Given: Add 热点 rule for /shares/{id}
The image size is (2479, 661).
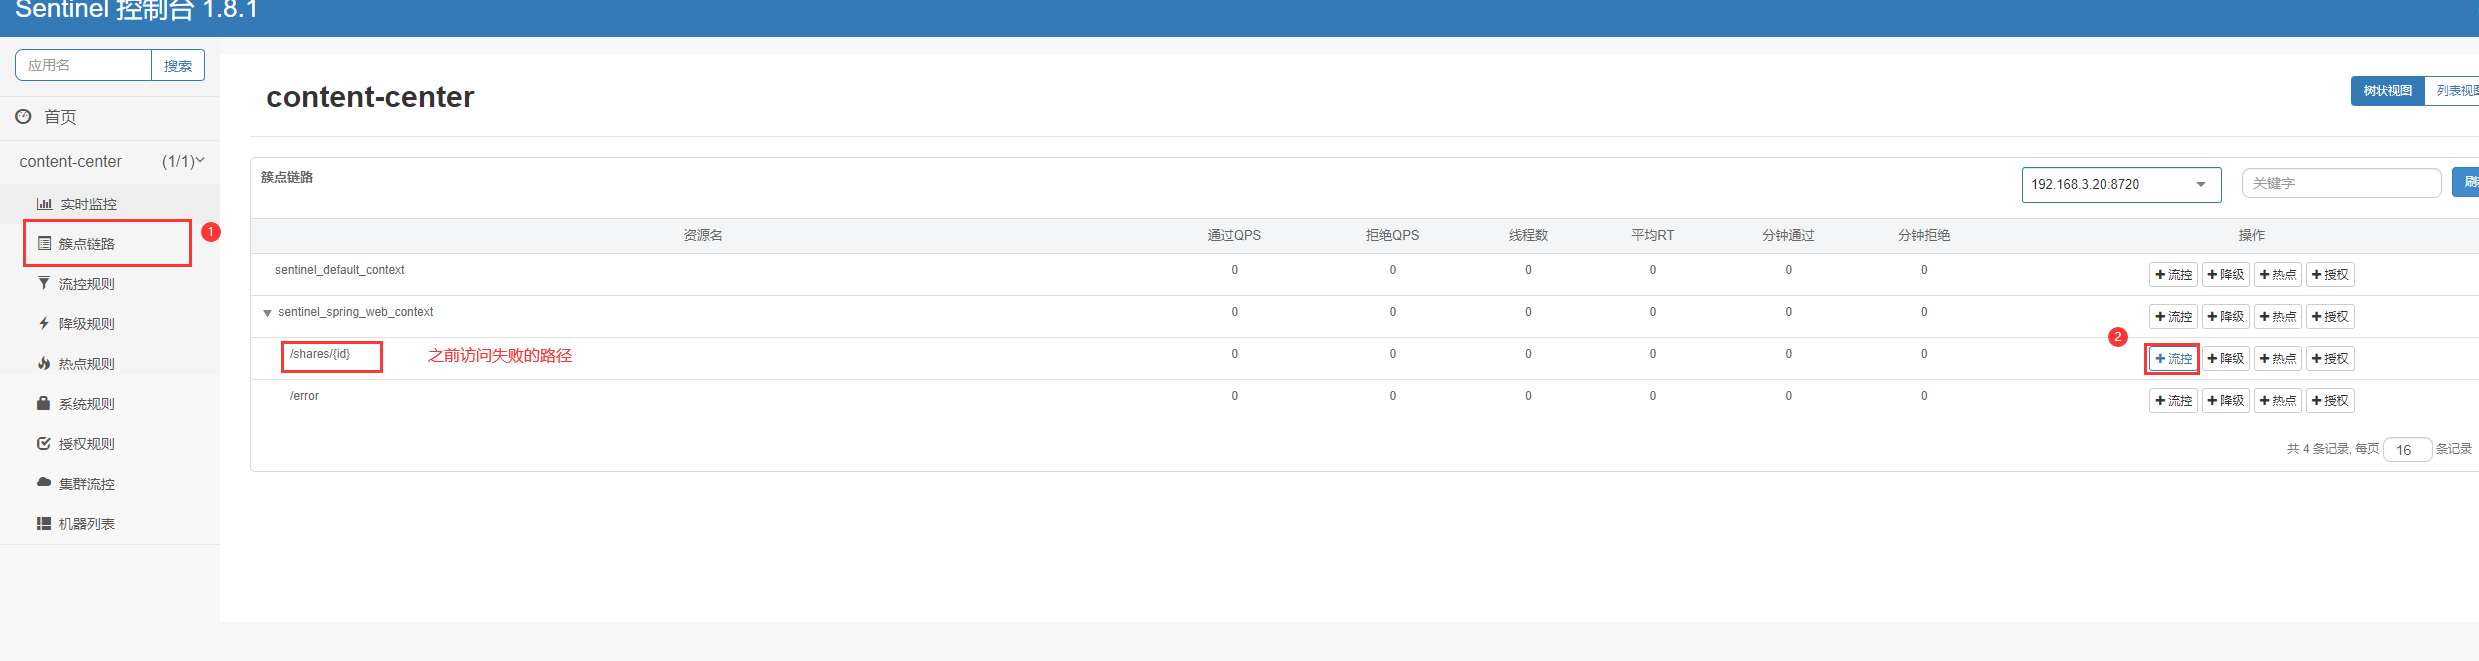Looking at the screenshot, I should (x=2278, y=358).
